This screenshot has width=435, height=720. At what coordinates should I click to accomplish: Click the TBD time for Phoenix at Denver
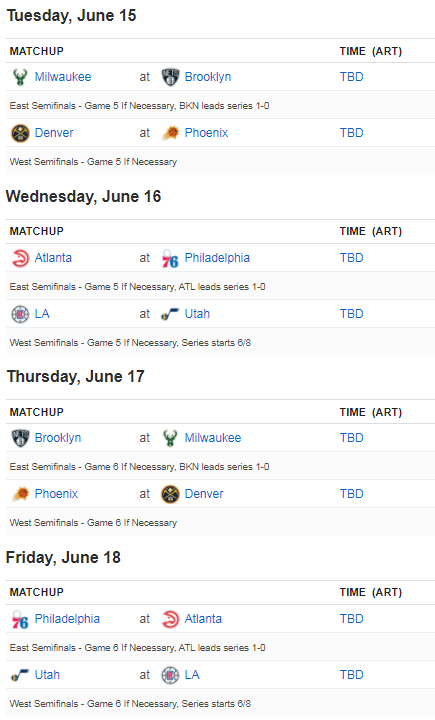click(x=351, y=494)
